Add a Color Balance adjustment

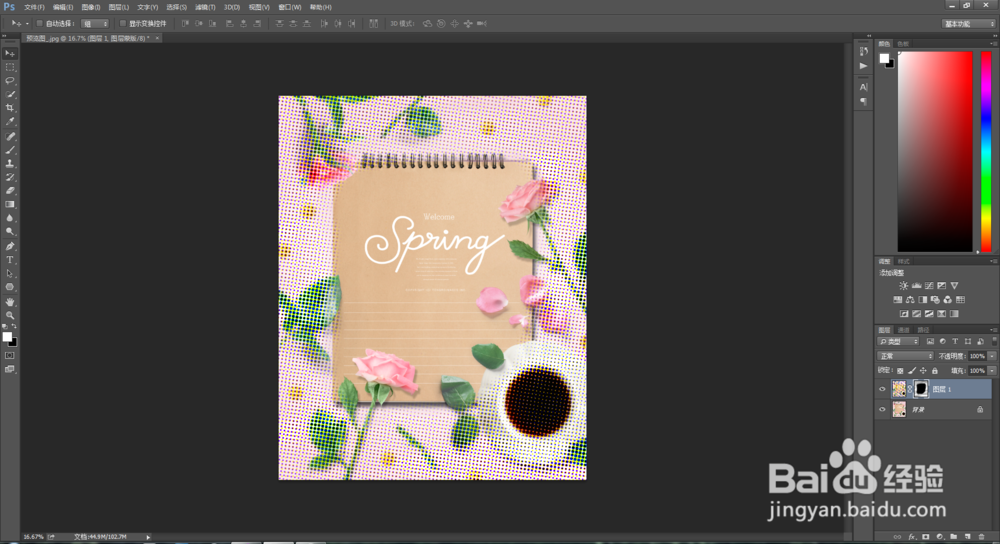(910, 300)
